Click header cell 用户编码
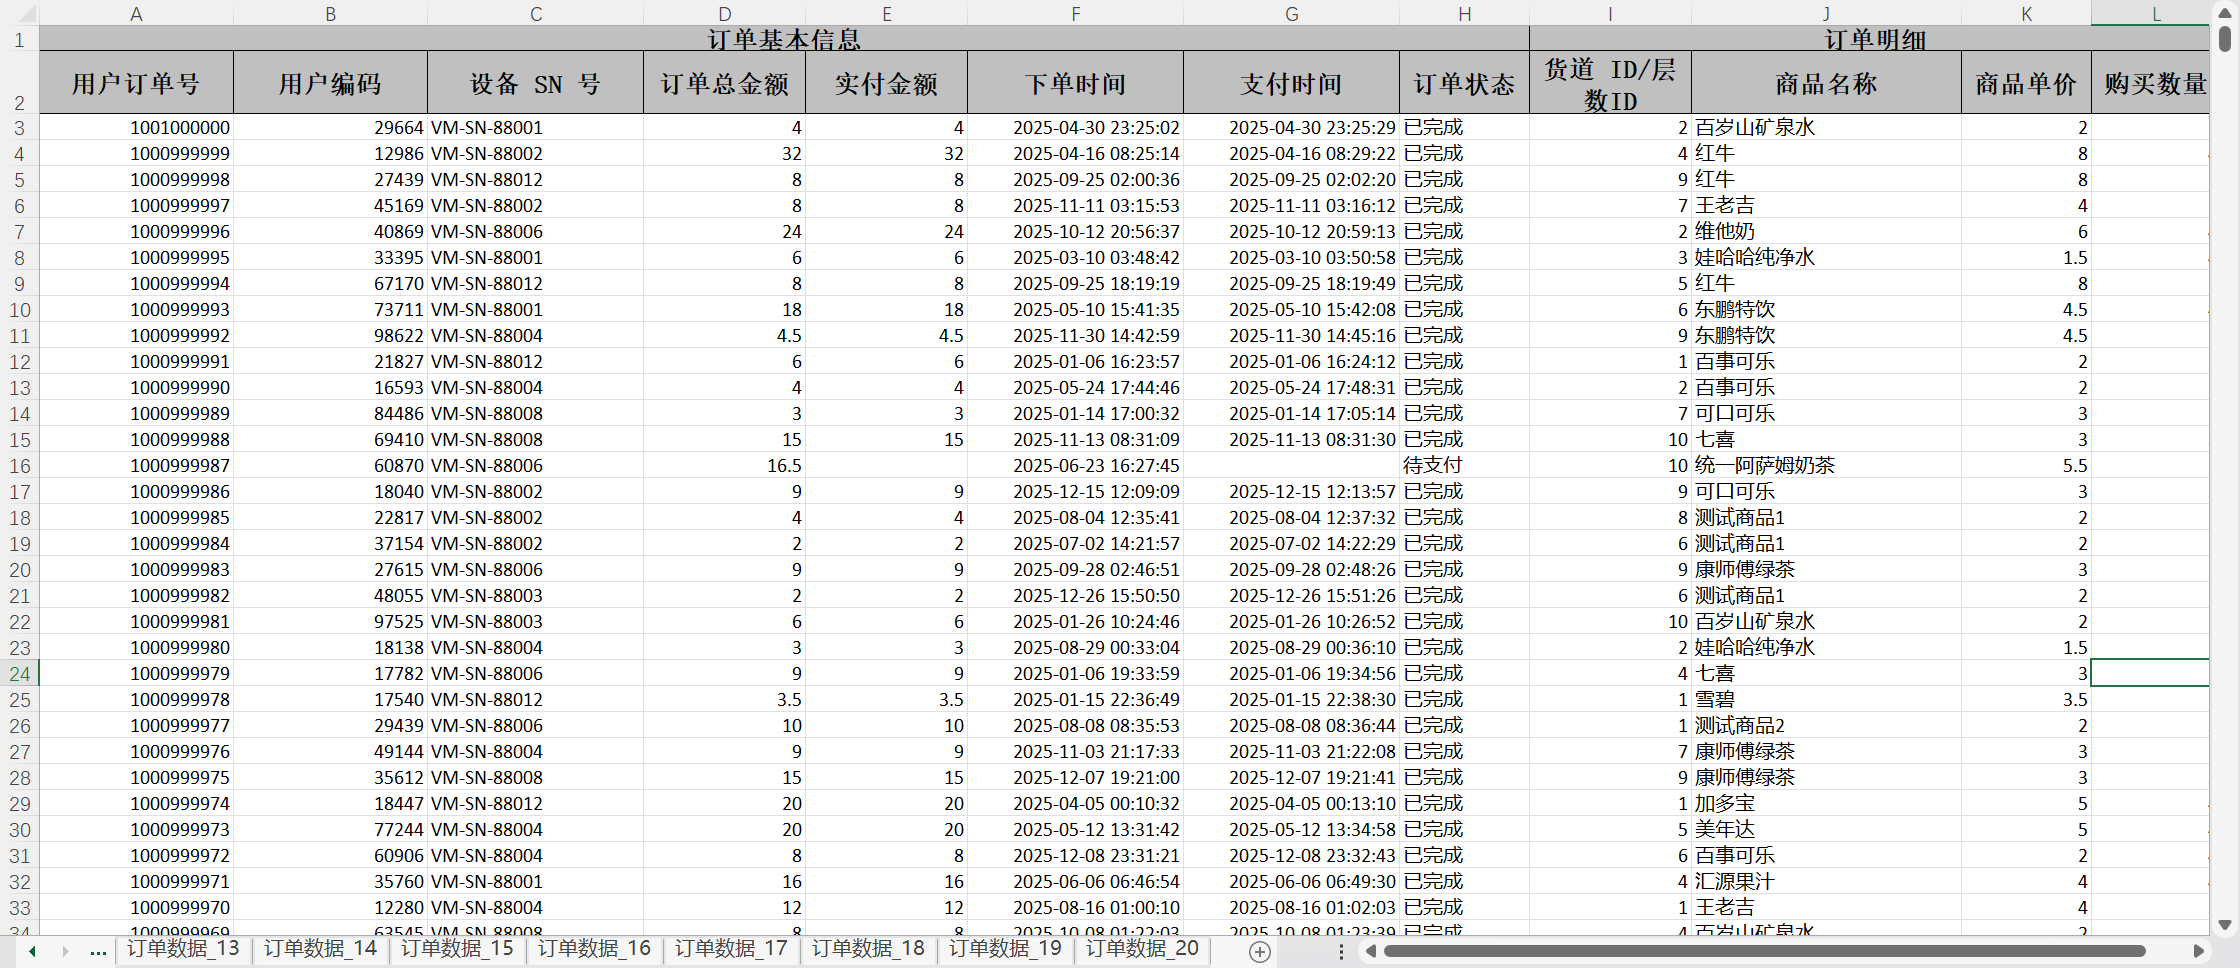Image resolution: width=2240 pixels, height=968 pixels. tap(330, 83)
